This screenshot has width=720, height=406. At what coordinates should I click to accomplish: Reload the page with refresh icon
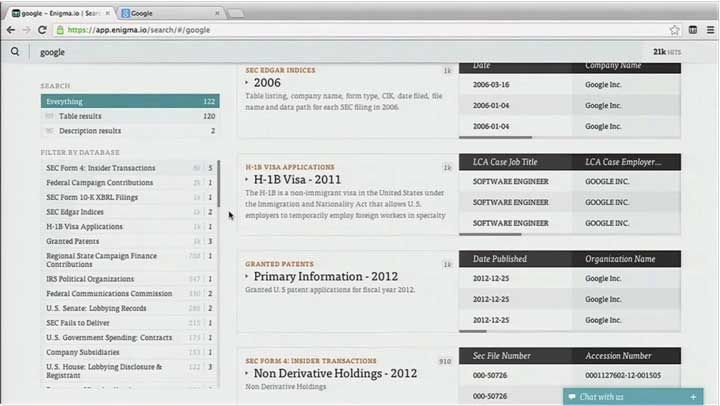42,30
